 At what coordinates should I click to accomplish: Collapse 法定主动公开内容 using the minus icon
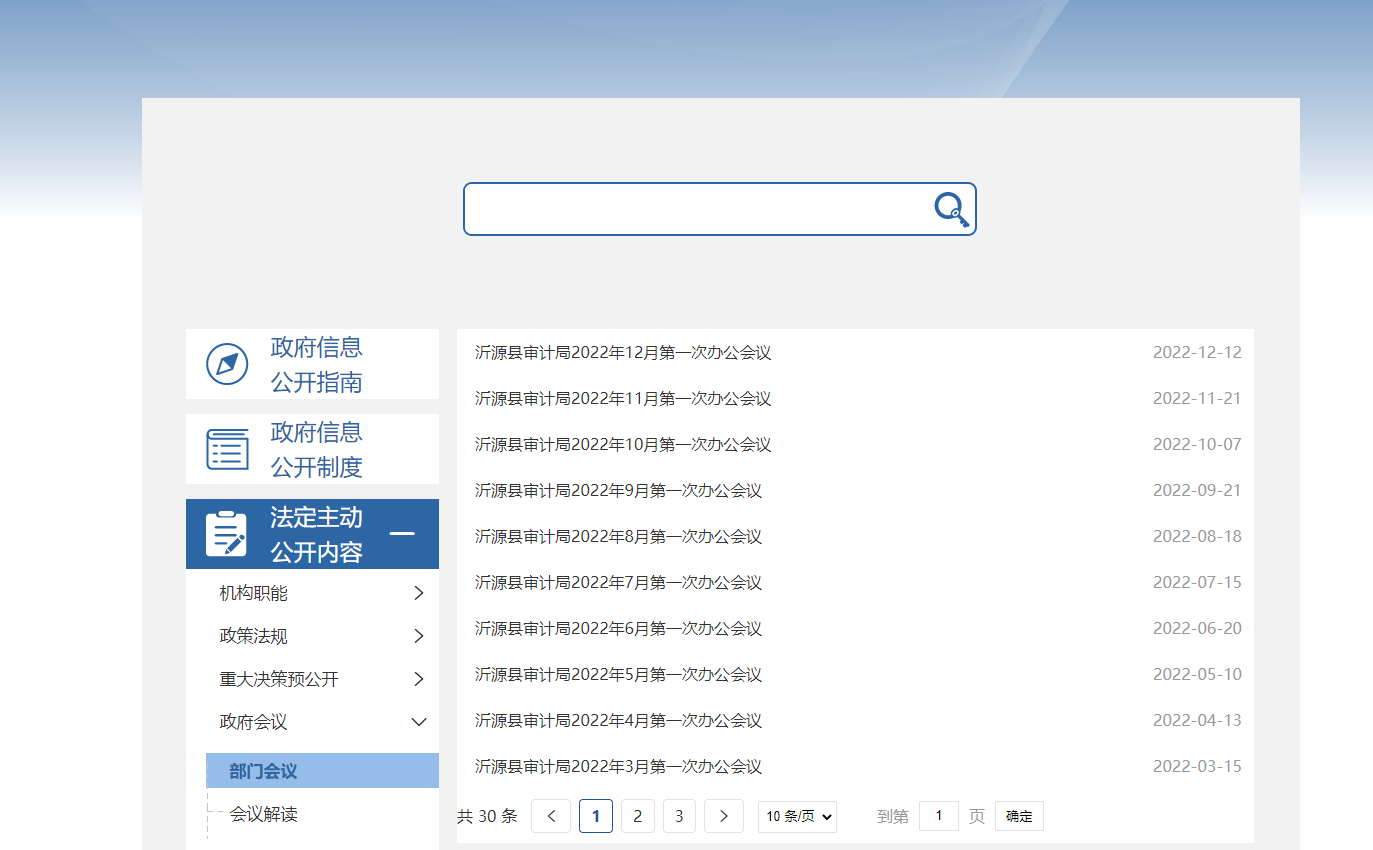(x=402, y=534)
